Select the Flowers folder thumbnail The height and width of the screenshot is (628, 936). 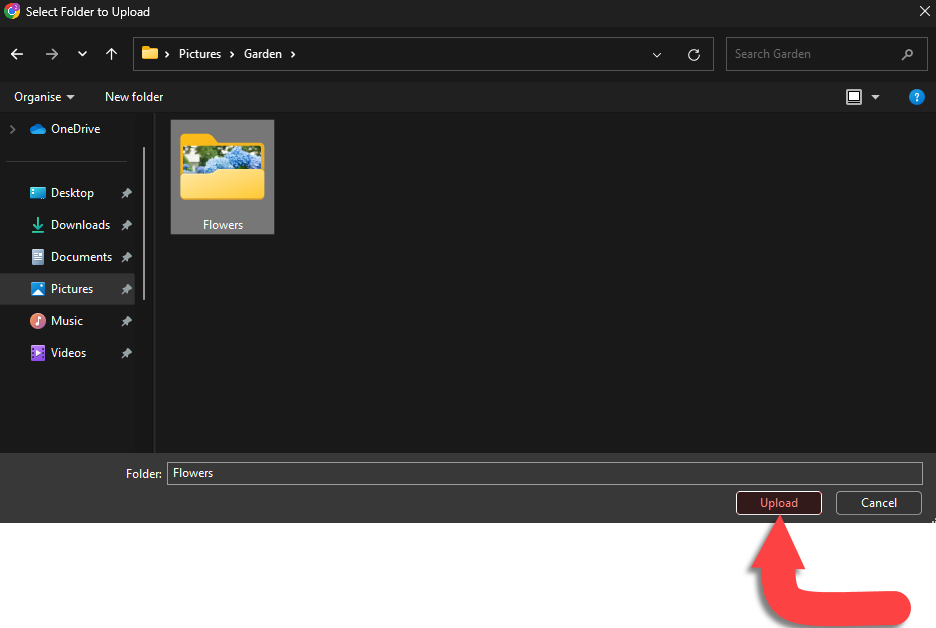coord(223,177)
